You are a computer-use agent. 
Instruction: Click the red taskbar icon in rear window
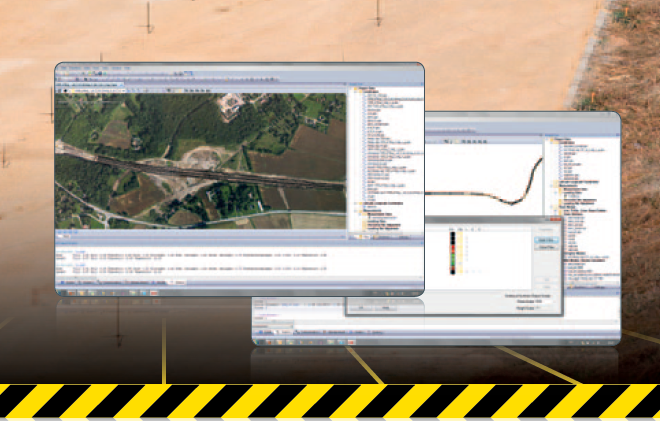click(351, 342)
